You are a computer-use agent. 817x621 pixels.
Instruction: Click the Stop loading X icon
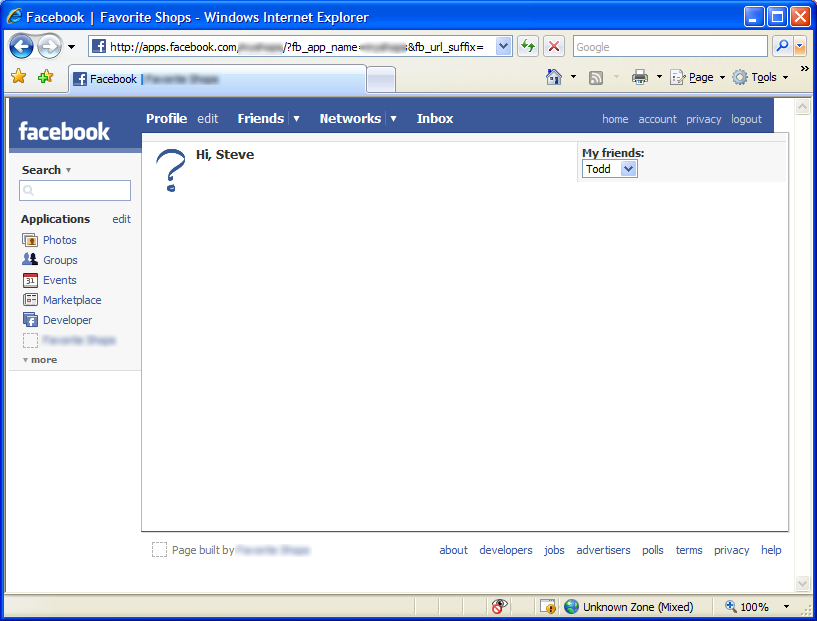(554, 47)
